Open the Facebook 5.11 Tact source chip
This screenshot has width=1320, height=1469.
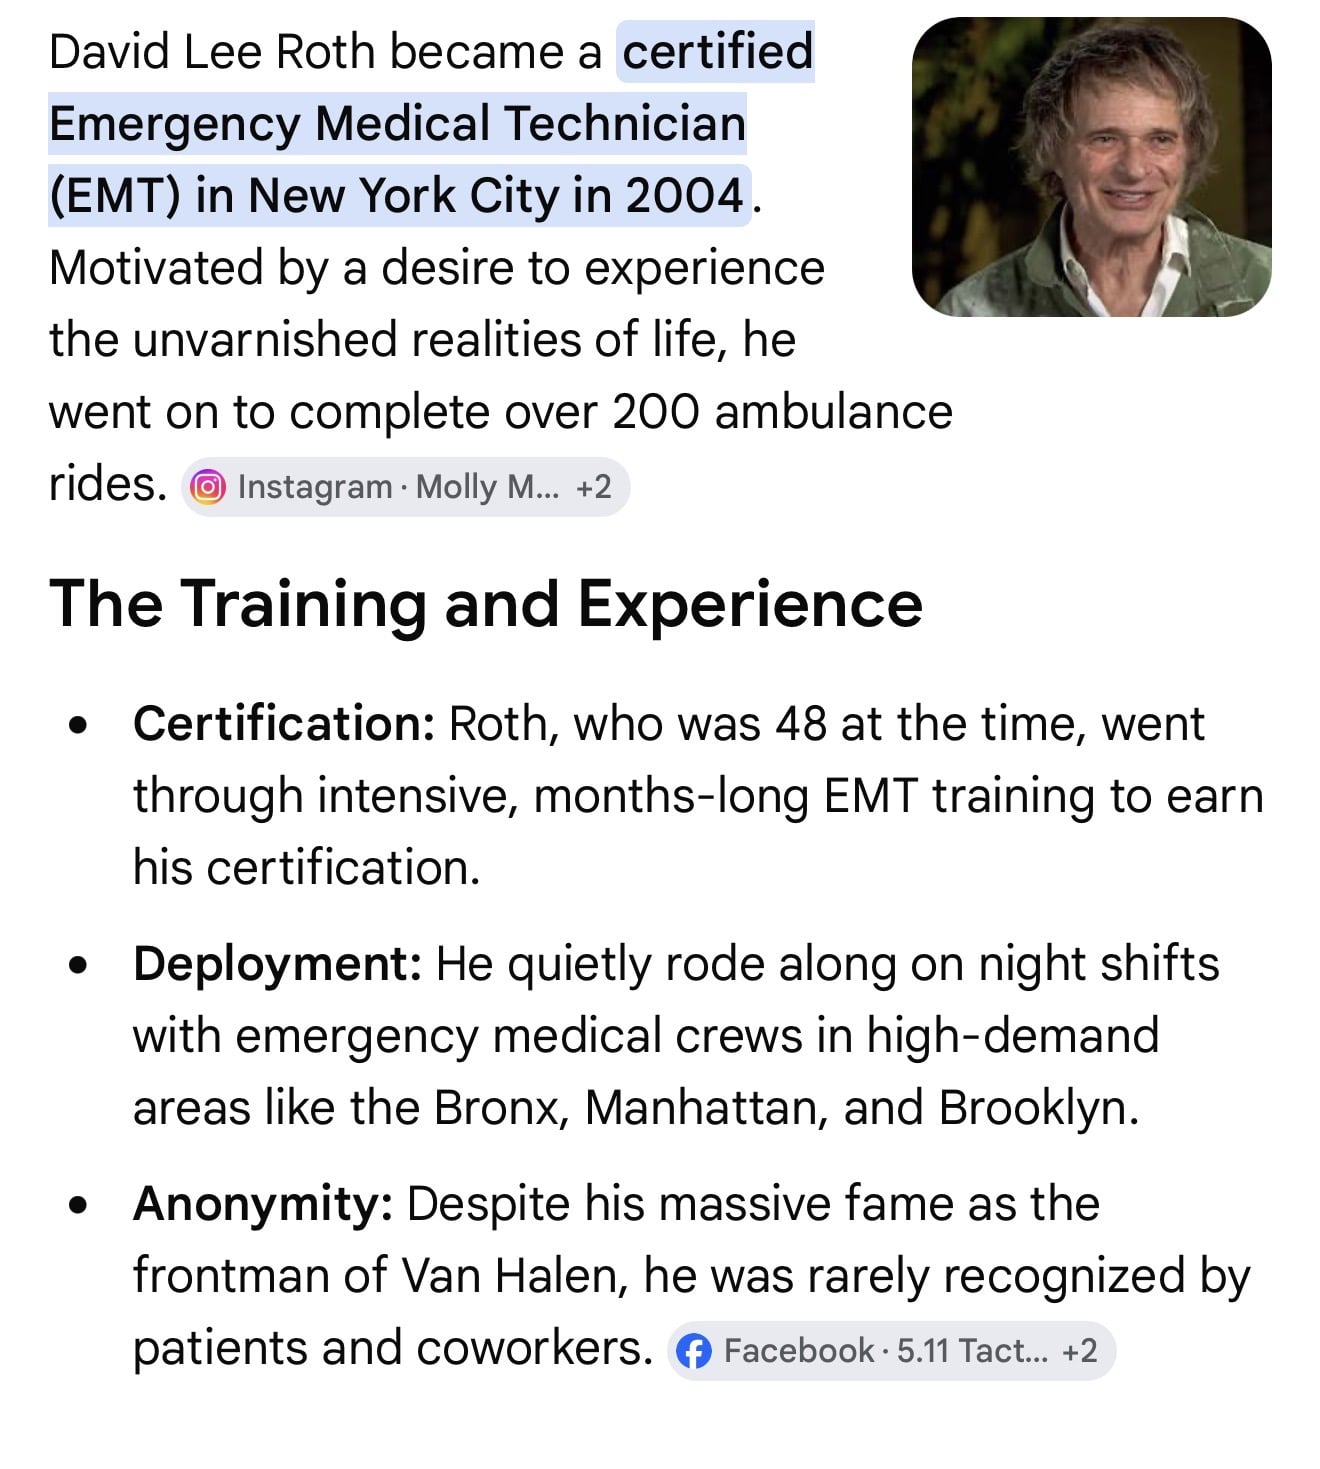pos(891,1352)
